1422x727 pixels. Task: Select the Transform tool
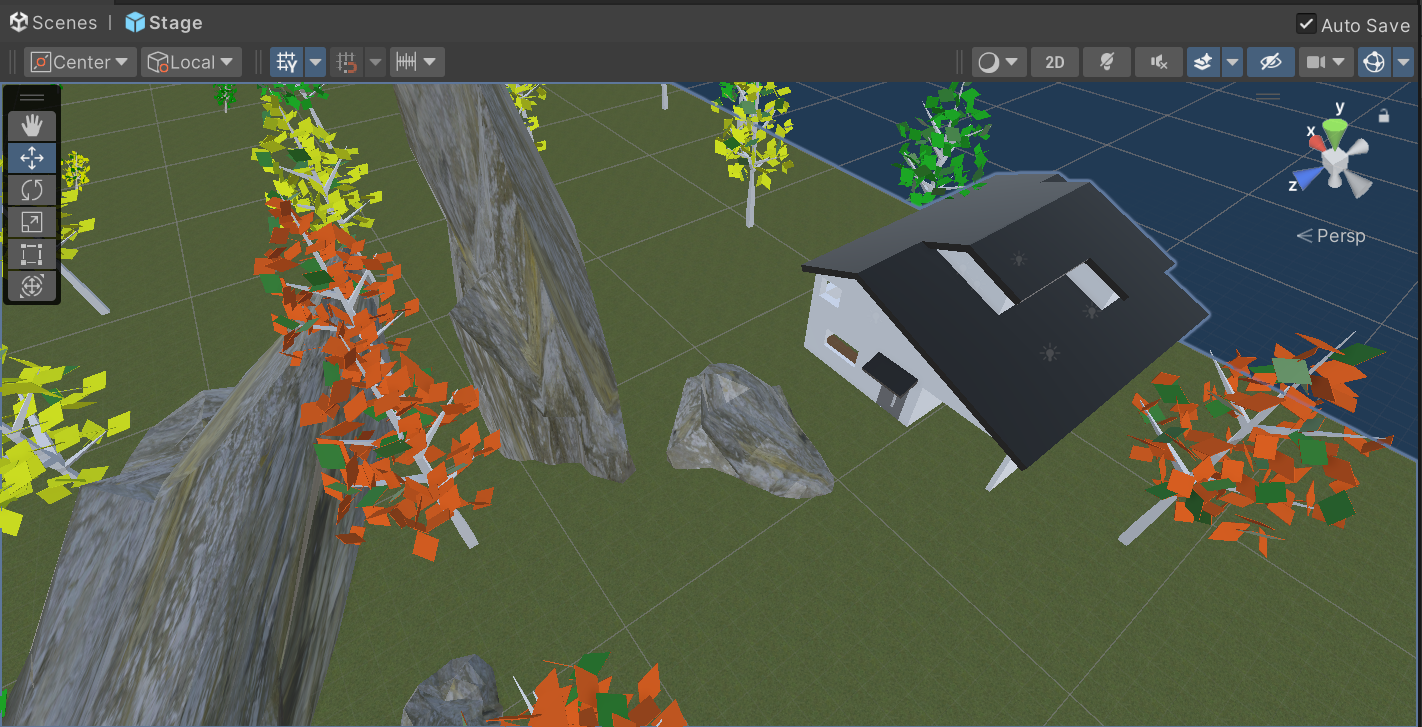coord(32,286)
